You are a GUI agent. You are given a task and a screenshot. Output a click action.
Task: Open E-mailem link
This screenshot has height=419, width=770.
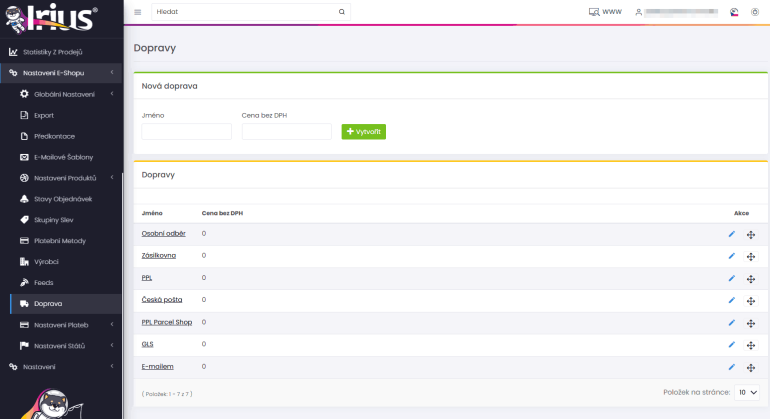[x=157, y=366]
